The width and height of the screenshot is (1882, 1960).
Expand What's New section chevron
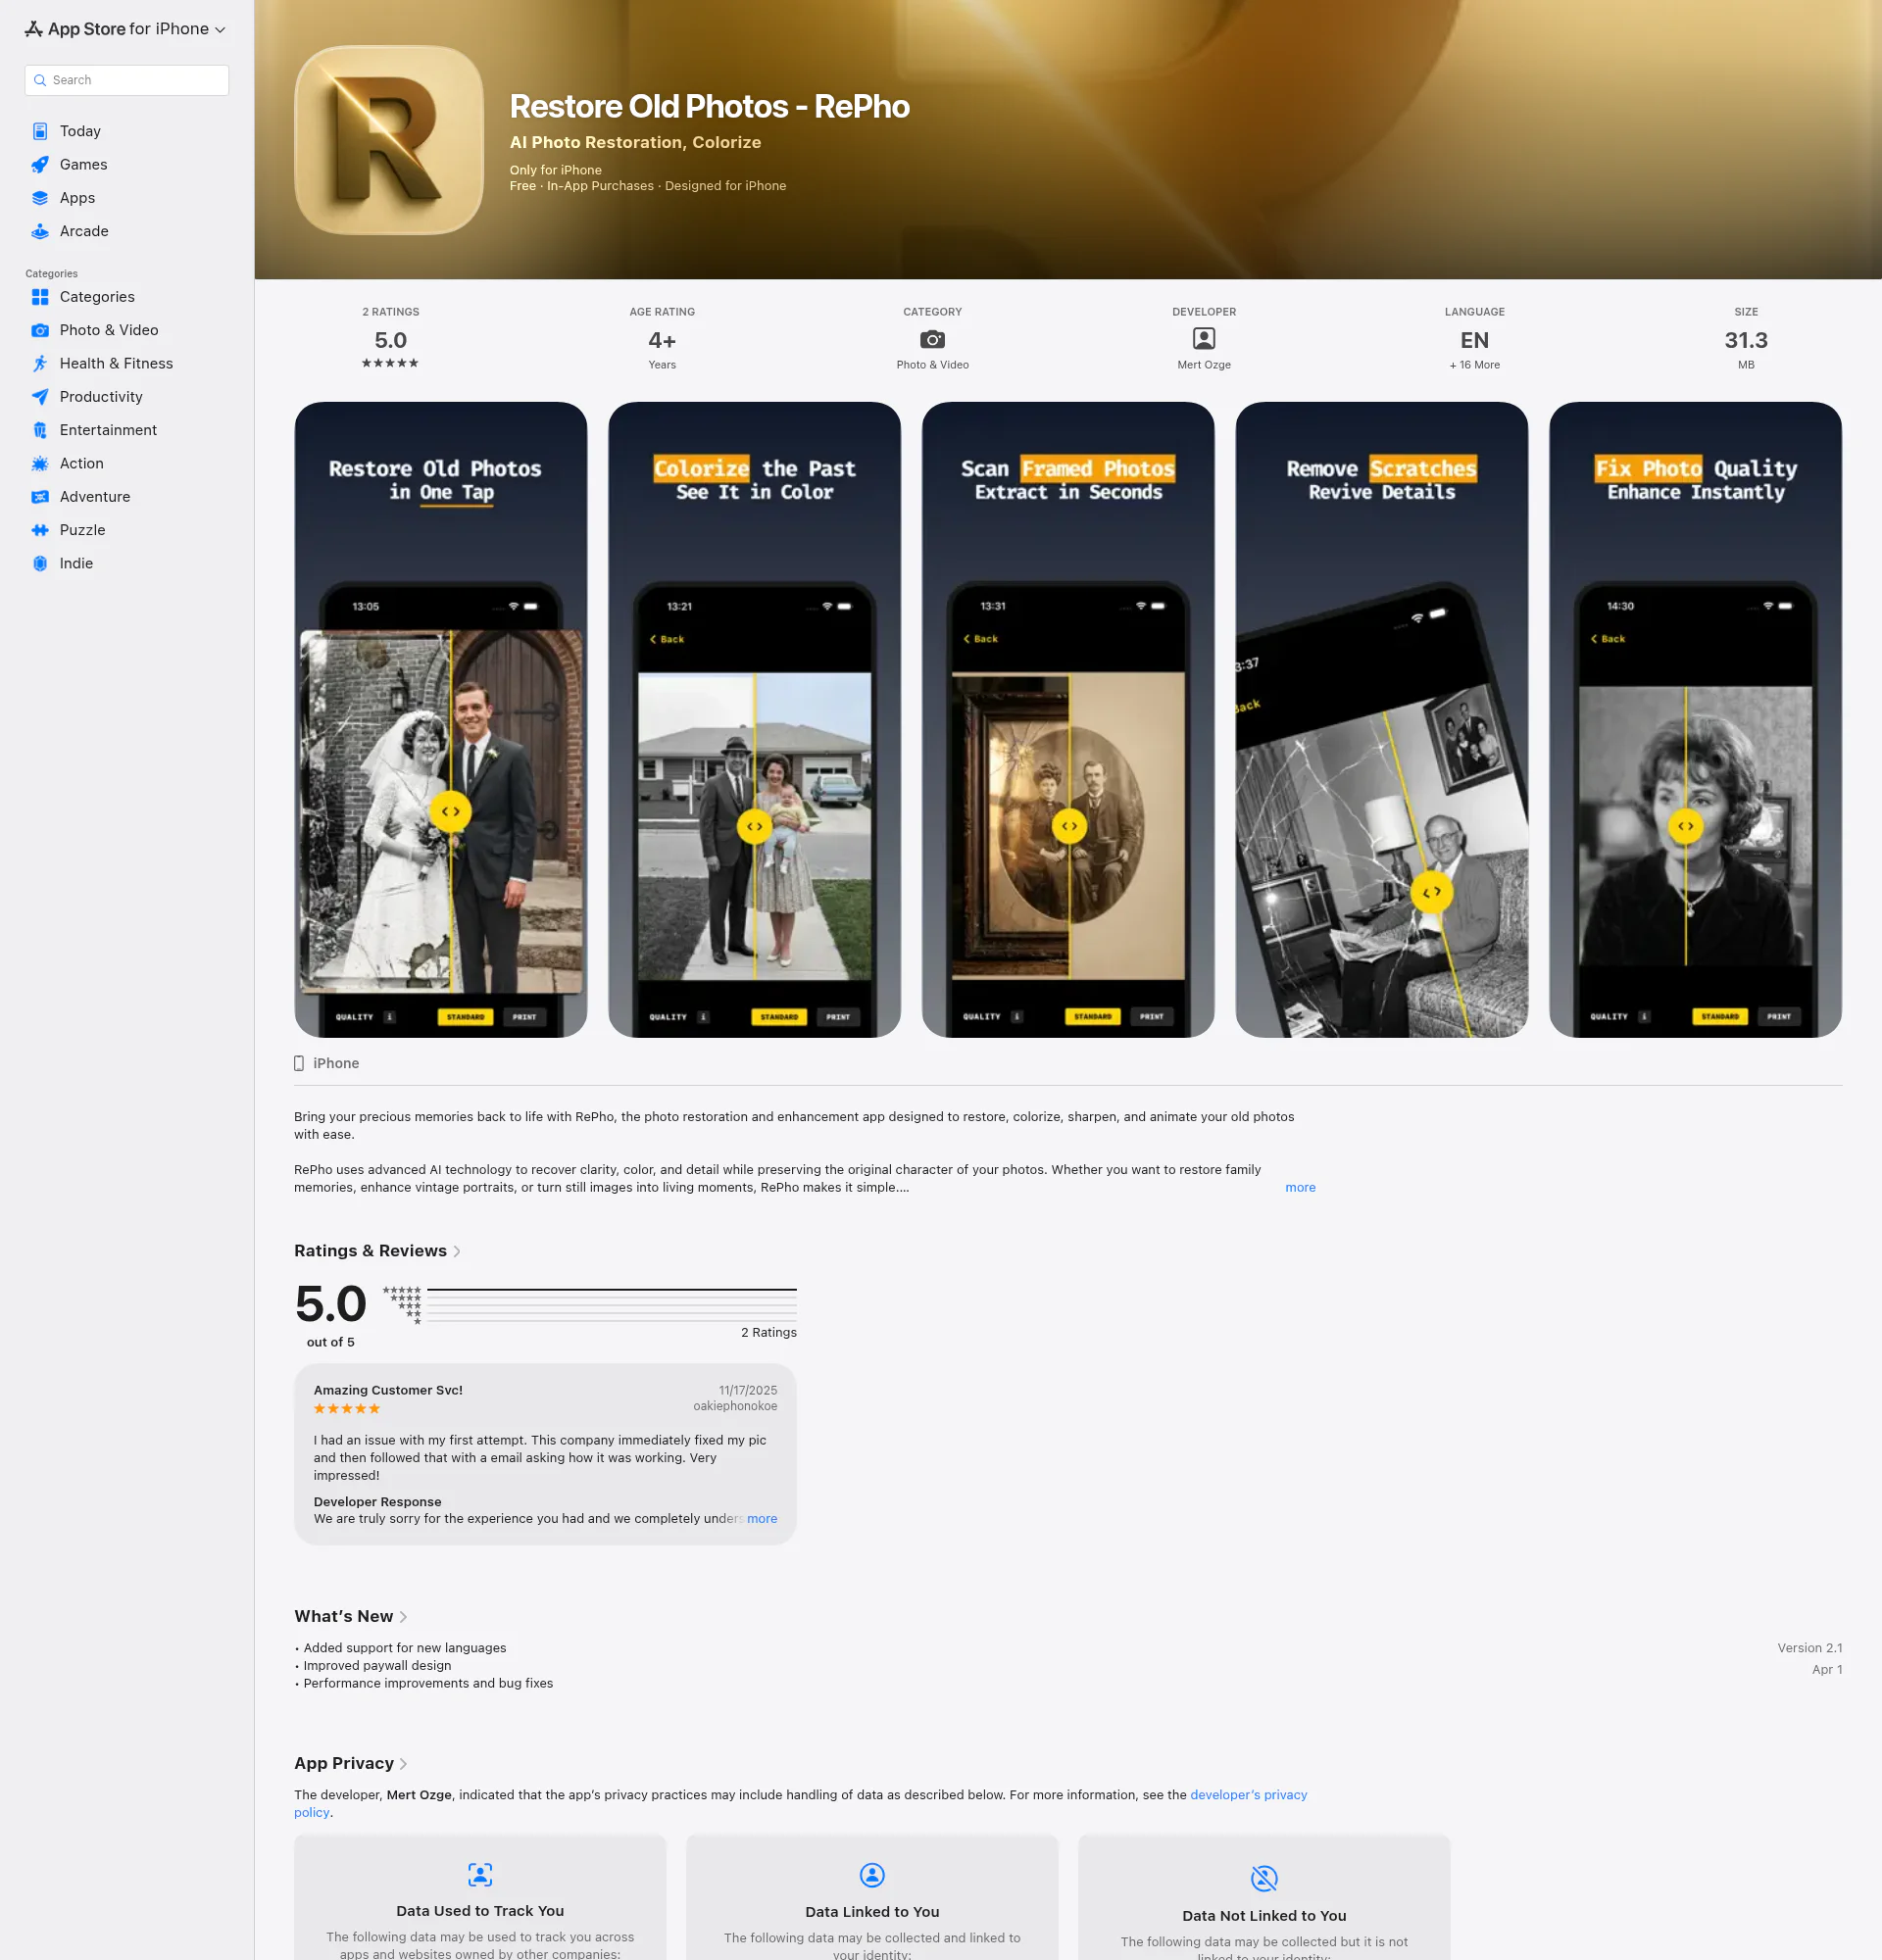coord(403,1616)
